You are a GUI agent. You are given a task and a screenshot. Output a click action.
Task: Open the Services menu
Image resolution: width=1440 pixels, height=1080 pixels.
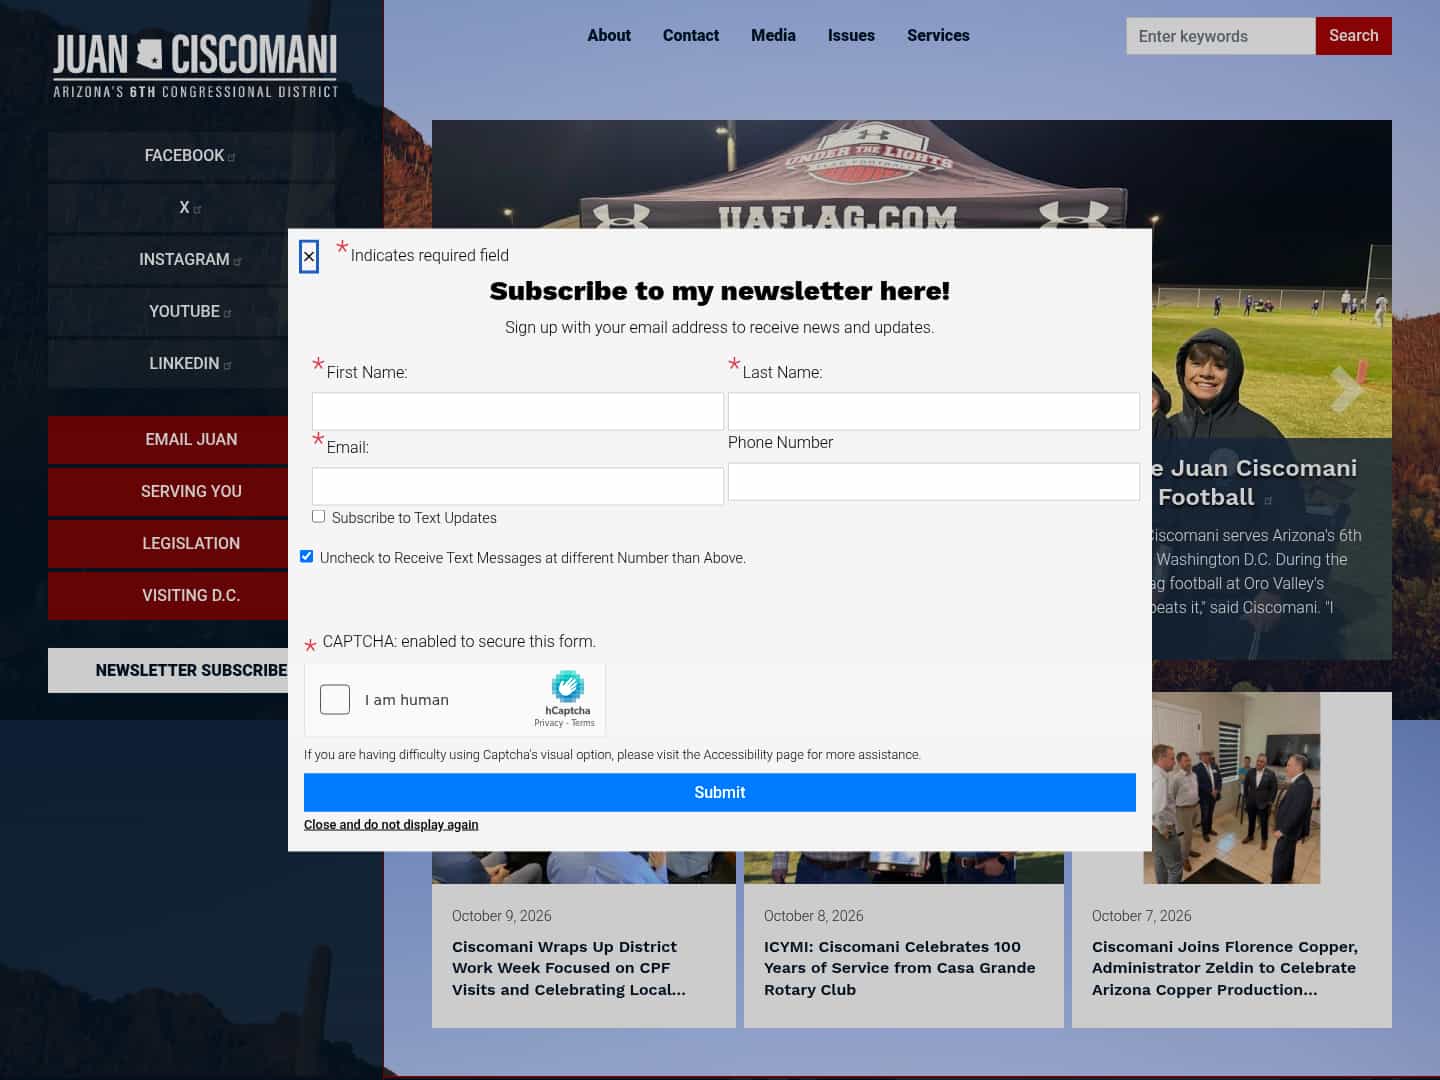click(938, 35)
